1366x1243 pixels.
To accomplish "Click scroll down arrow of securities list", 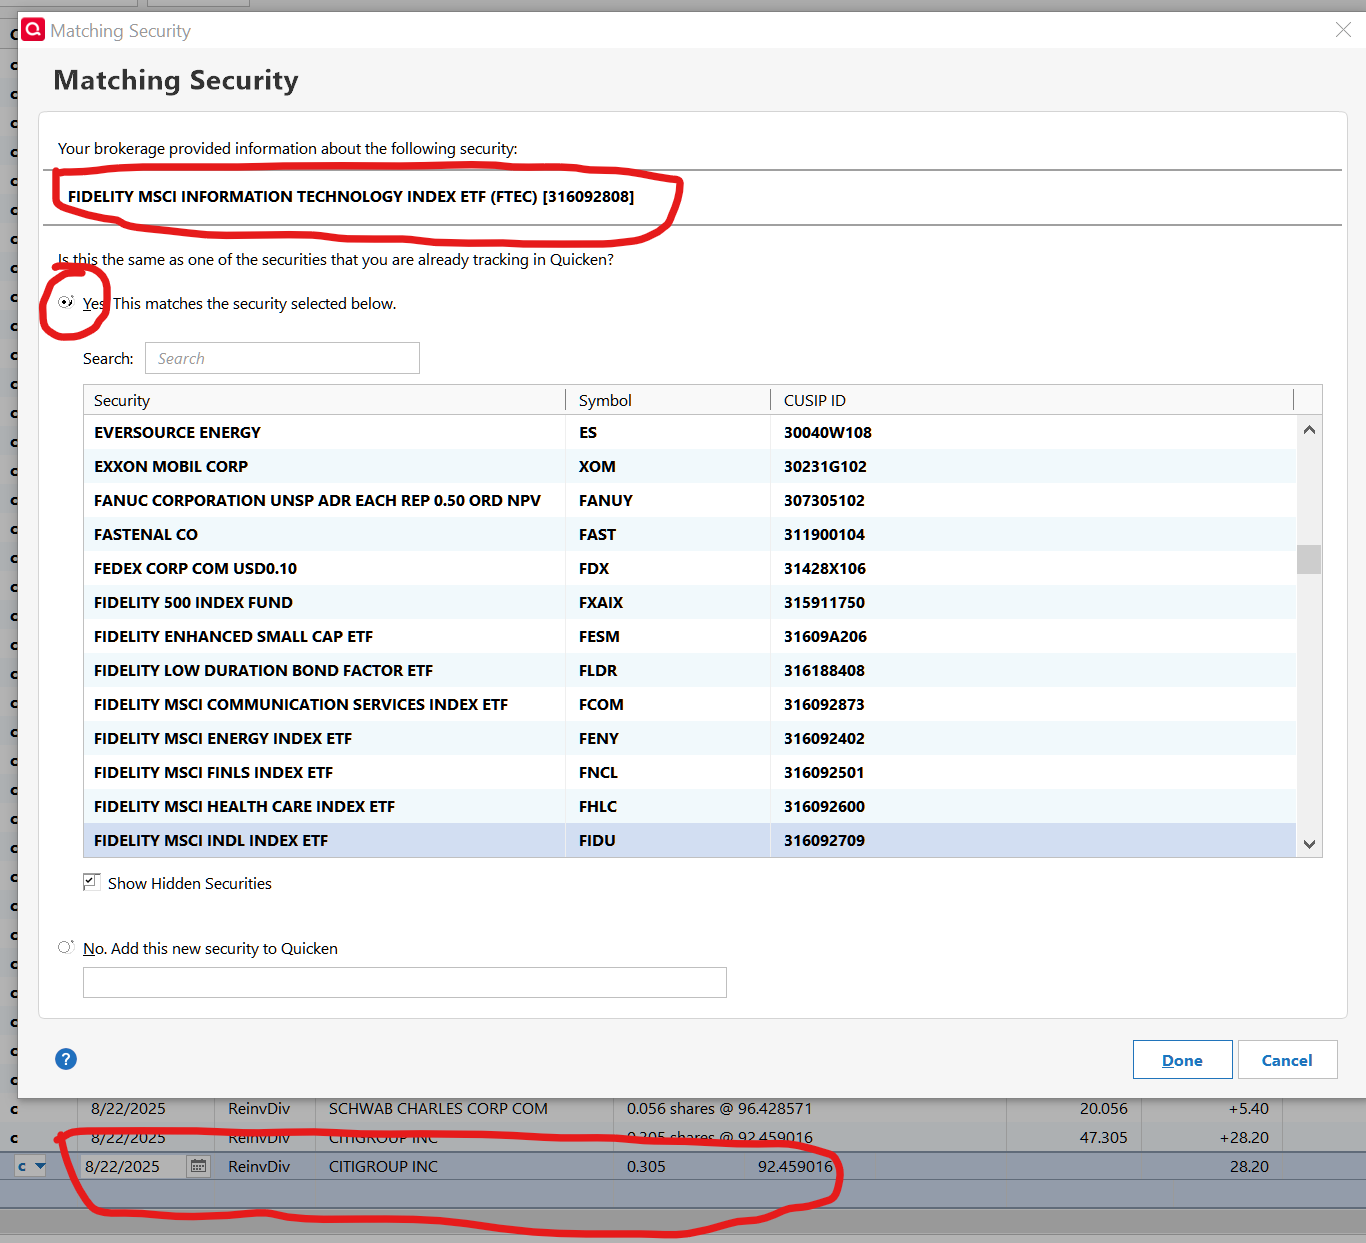I will click(x=1309, y=844).
